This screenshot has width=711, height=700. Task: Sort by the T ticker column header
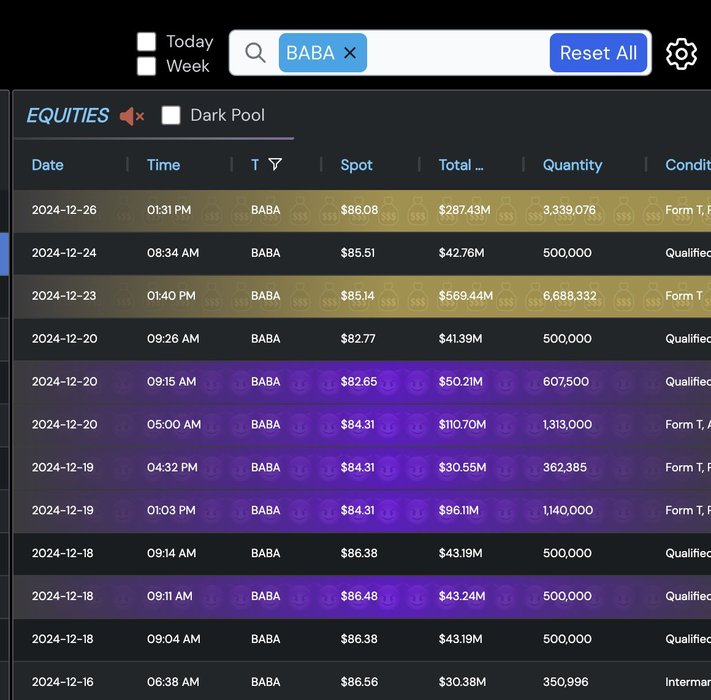255,165
